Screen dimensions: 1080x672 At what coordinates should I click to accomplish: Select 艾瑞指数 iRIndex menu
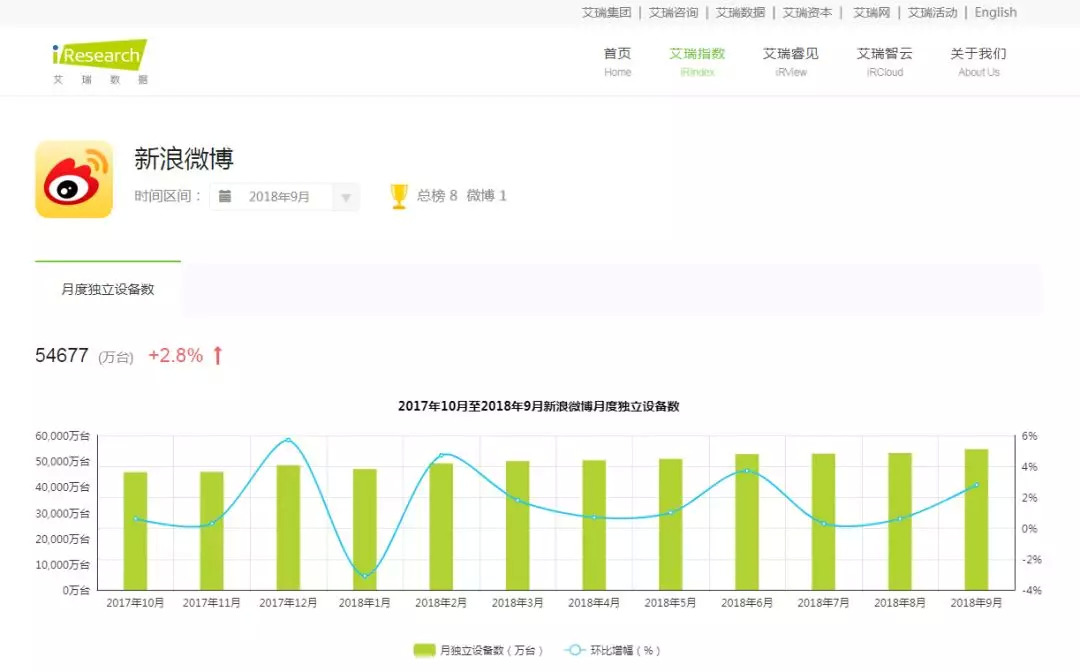click(697, 61)
